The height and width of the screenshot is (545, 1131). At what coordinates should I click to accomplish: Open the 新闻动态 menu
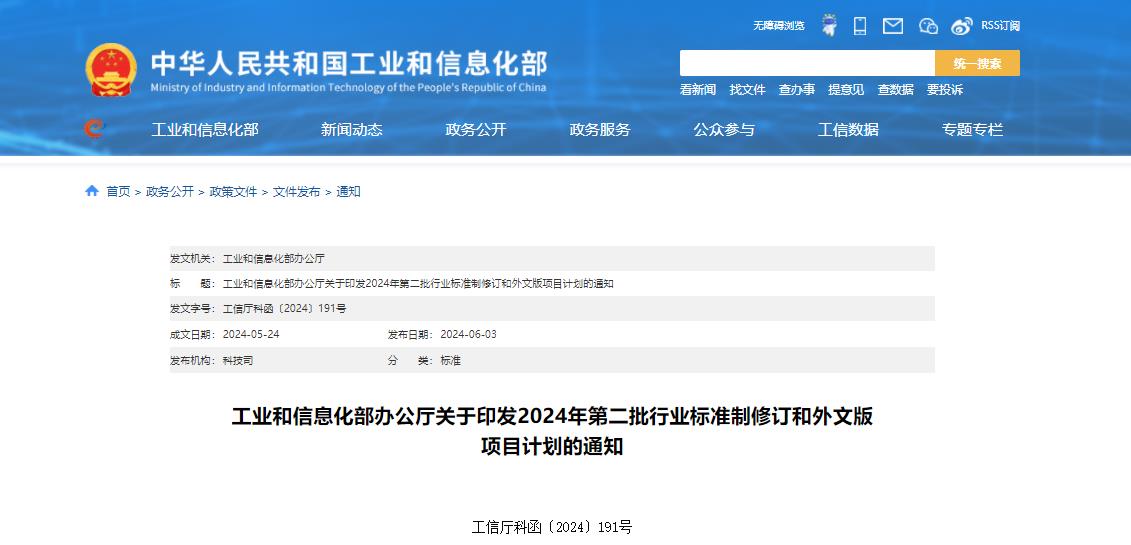[x=352, y=129]
